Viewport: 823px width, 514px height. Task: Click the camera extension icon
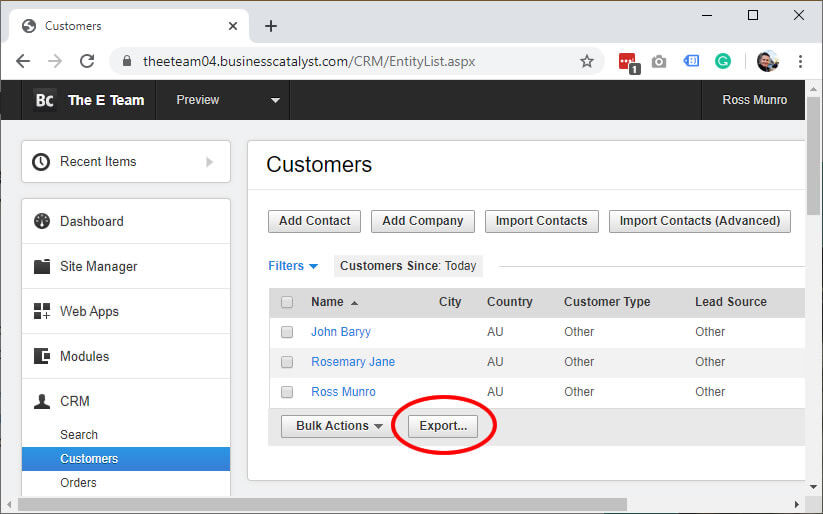click(x=659, y=62)
